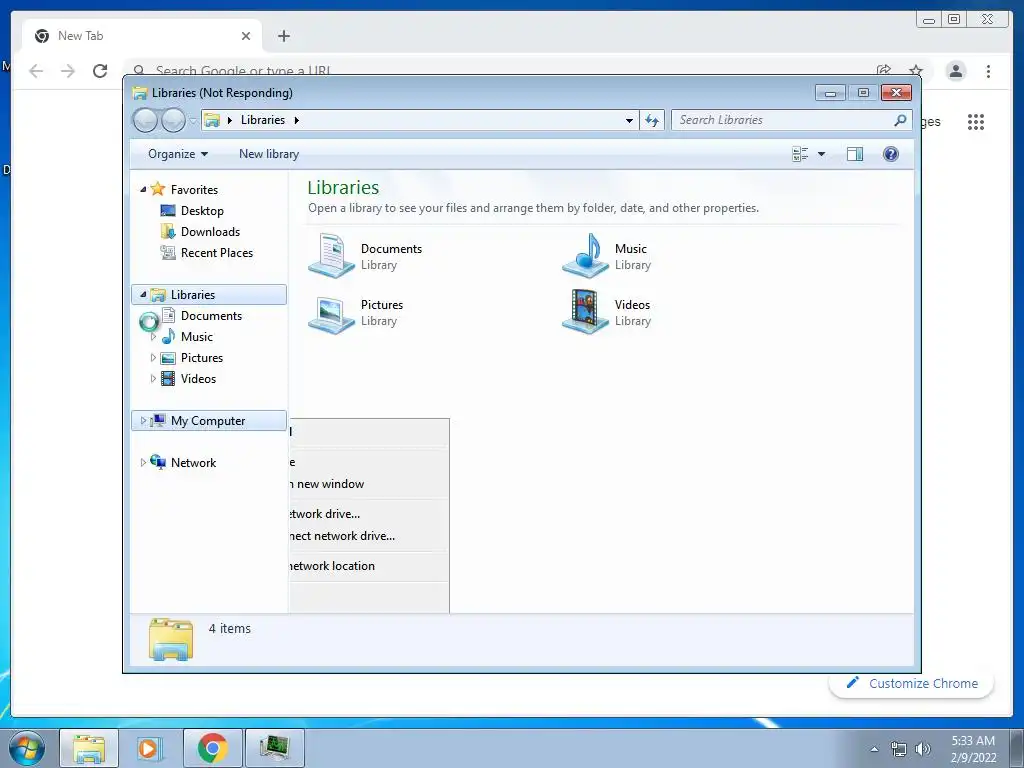The height and width of the screenshot is (768, 1024).
Task: Switch to the Chrome New Tab tab
Action: click(x=141, y=36)
